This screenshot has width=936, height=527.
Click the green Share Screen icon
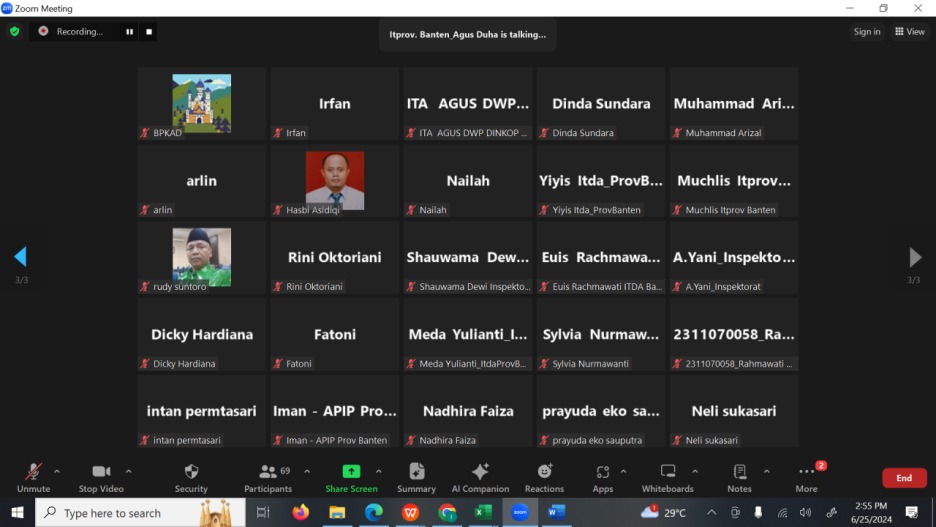pyautogui.click(x=351, y=472)
